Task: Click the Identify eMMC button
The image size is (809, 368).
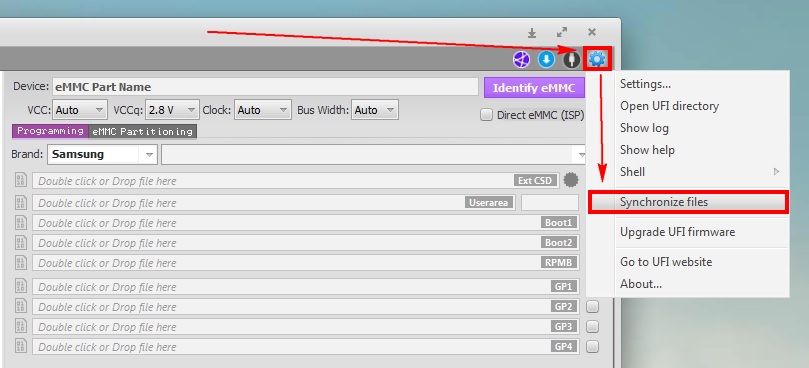Action: coord(534,88)
